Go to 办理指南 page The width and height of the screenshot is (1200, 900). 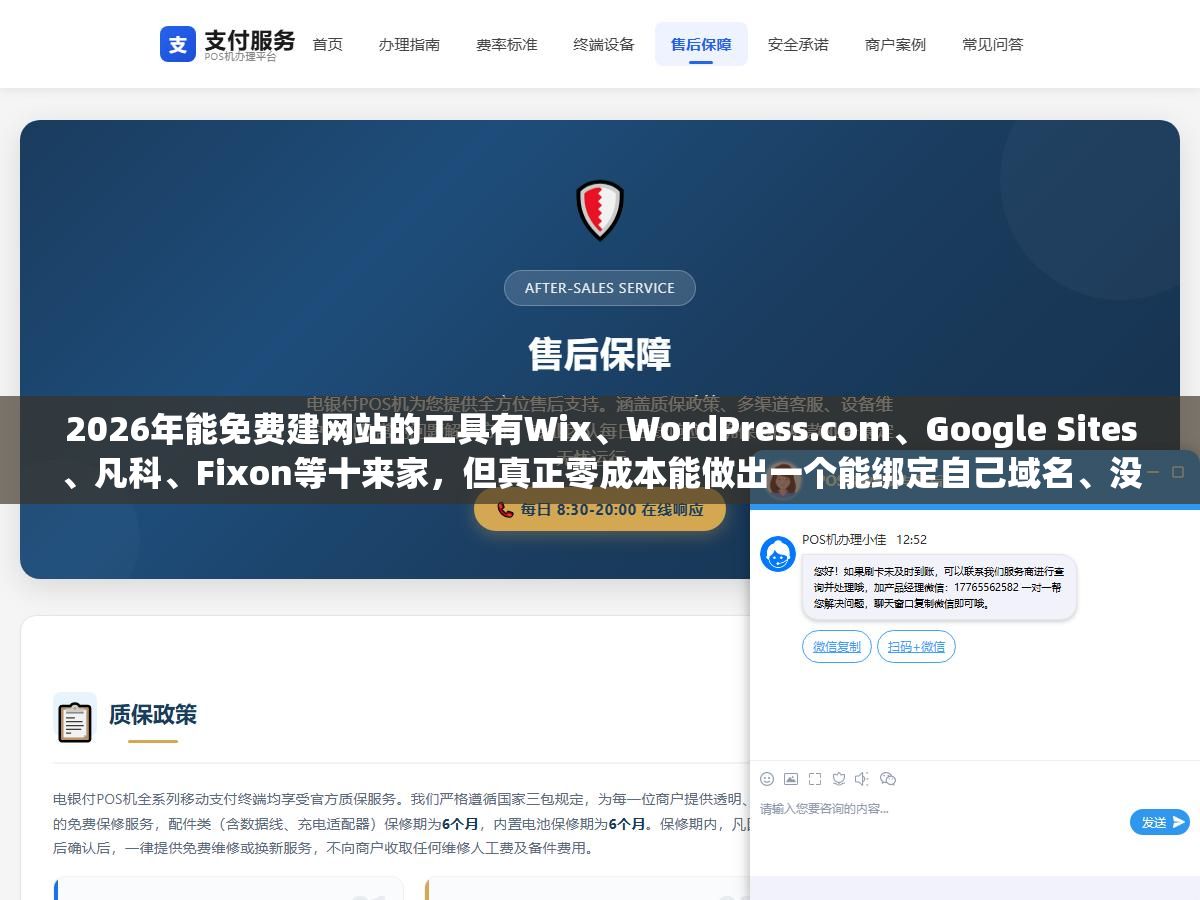(409, 44)
